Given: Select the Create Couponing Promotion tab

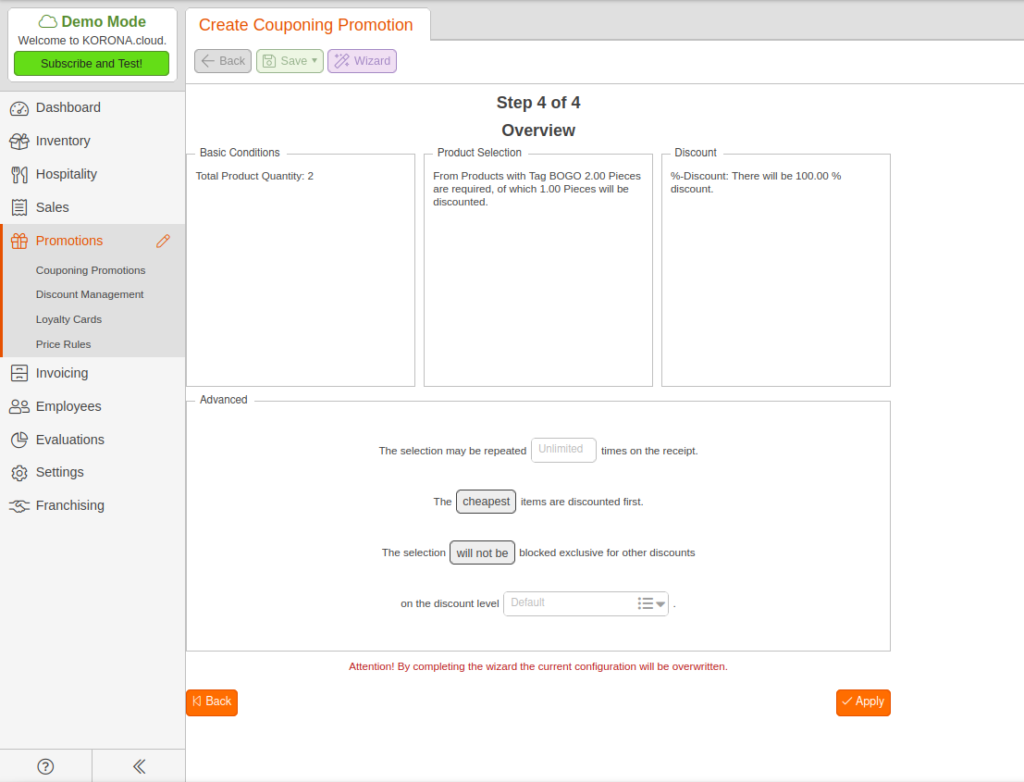Looking at the screenshot, I should [306, 25].
